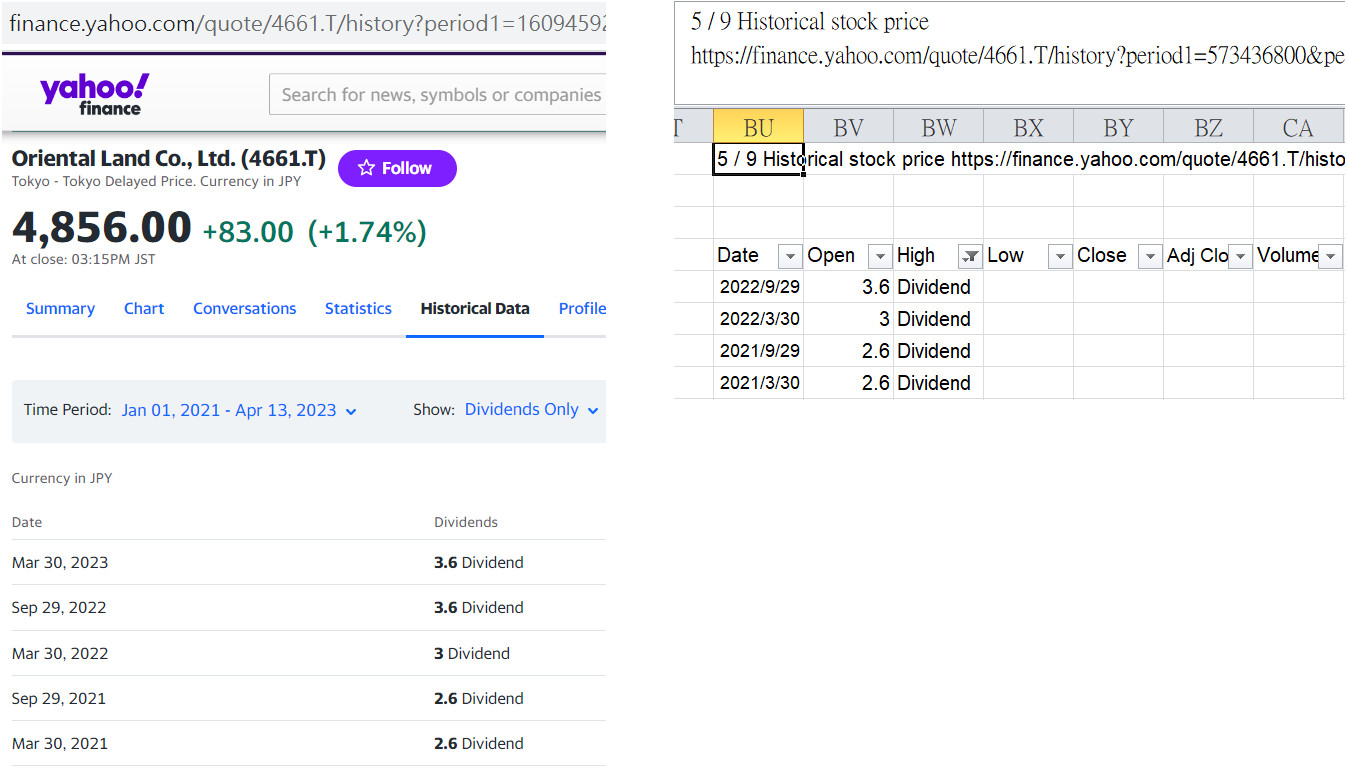Select the spreadsheet cell containing value 3.6

[x=849, y=287]
